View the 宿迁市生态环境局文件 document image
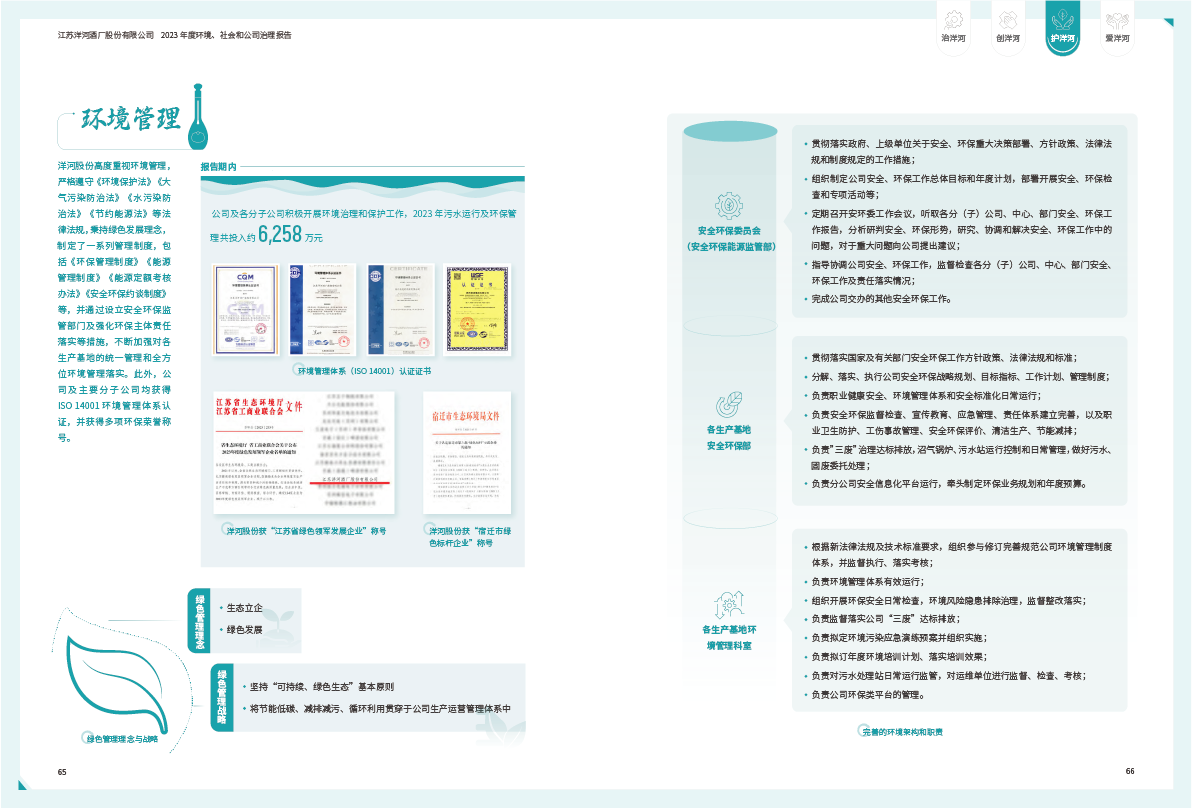The width and height of the screenshot is (1192, 809). 468,453
